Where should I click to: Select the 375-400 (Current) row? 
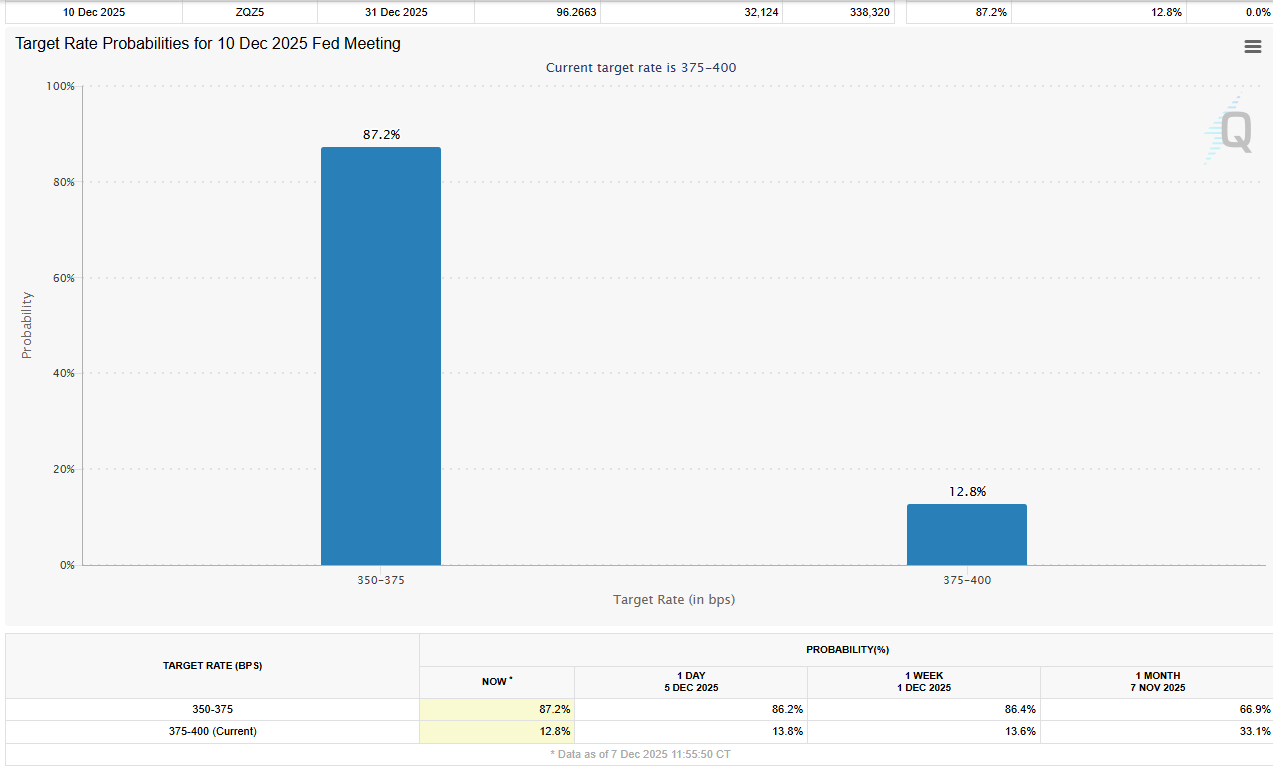tap(212, 731)
